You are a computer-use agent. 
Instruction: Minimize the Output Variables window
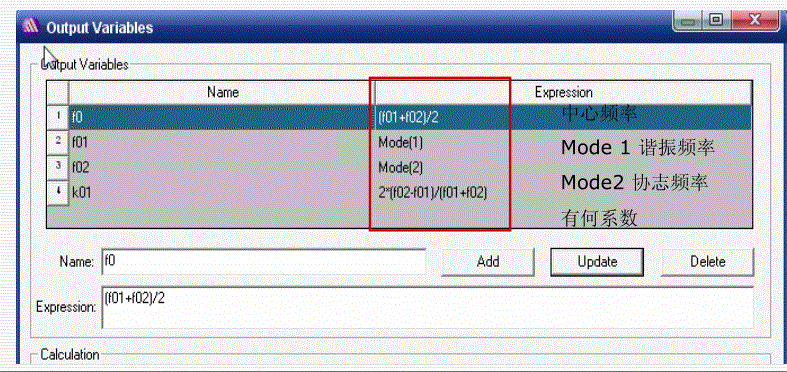tap(689, 21)
